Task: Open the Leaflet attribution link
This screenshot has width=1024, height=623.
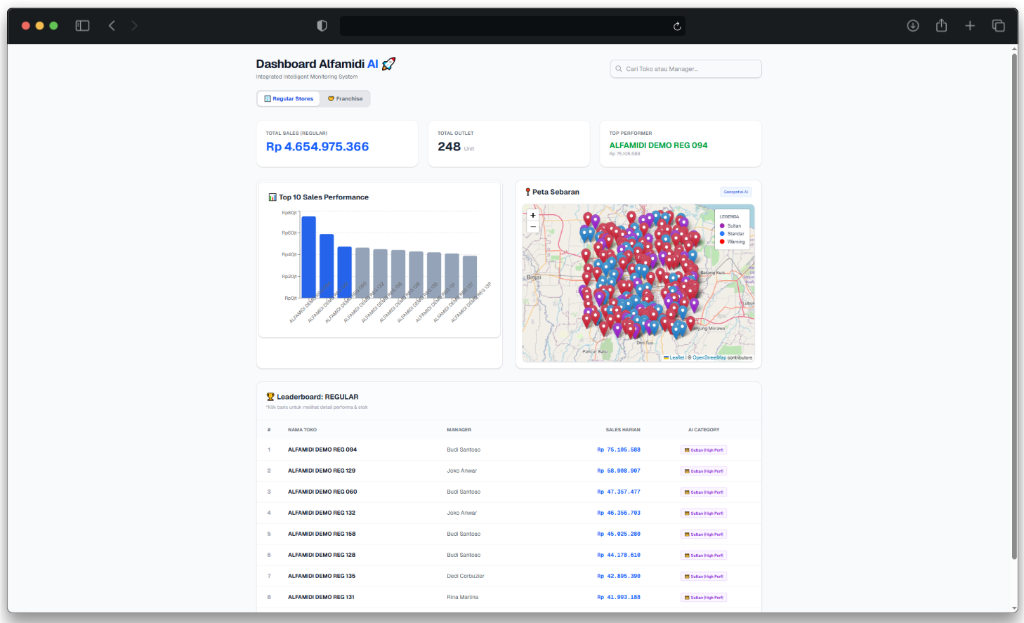Action: 676,357
